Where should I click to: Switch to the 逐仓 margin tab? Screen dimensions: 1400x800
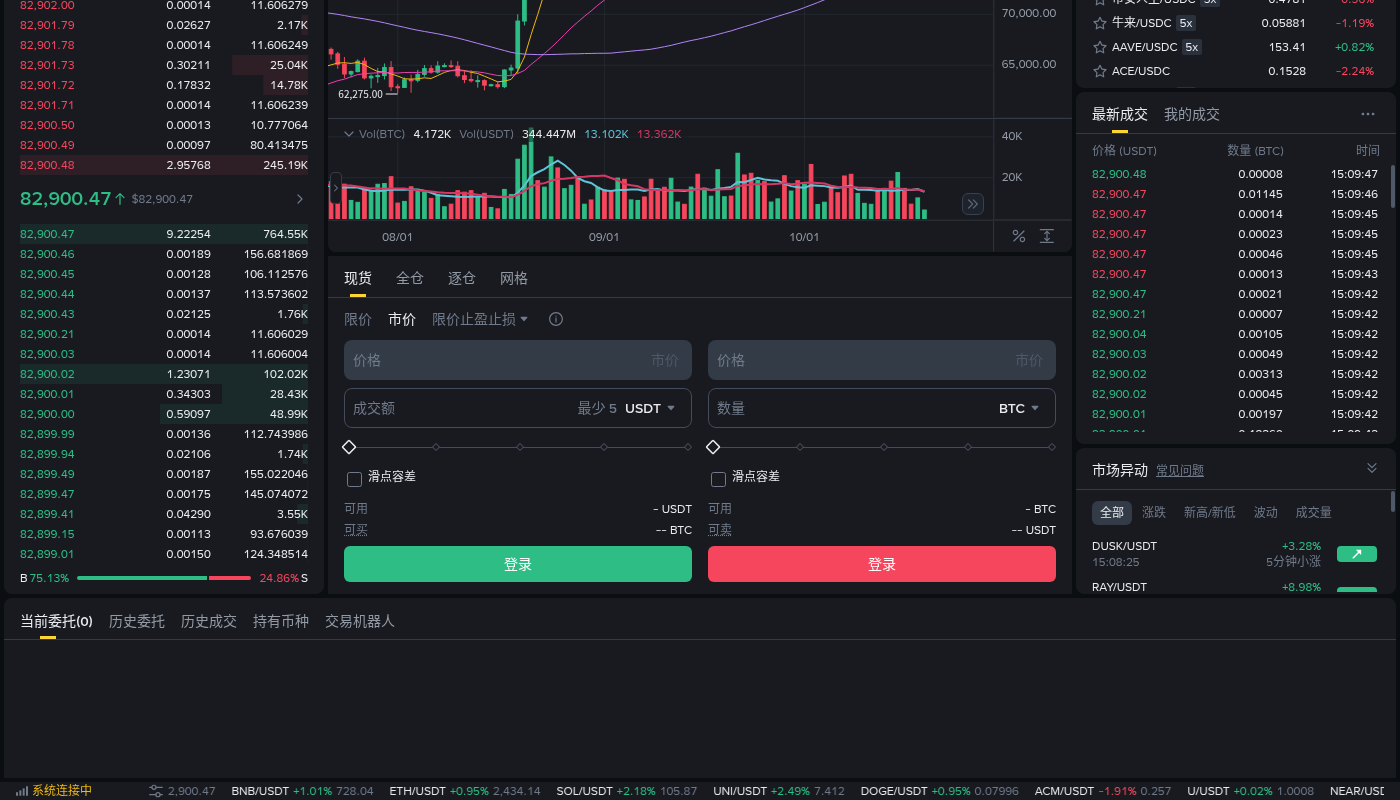click(462, 278)
